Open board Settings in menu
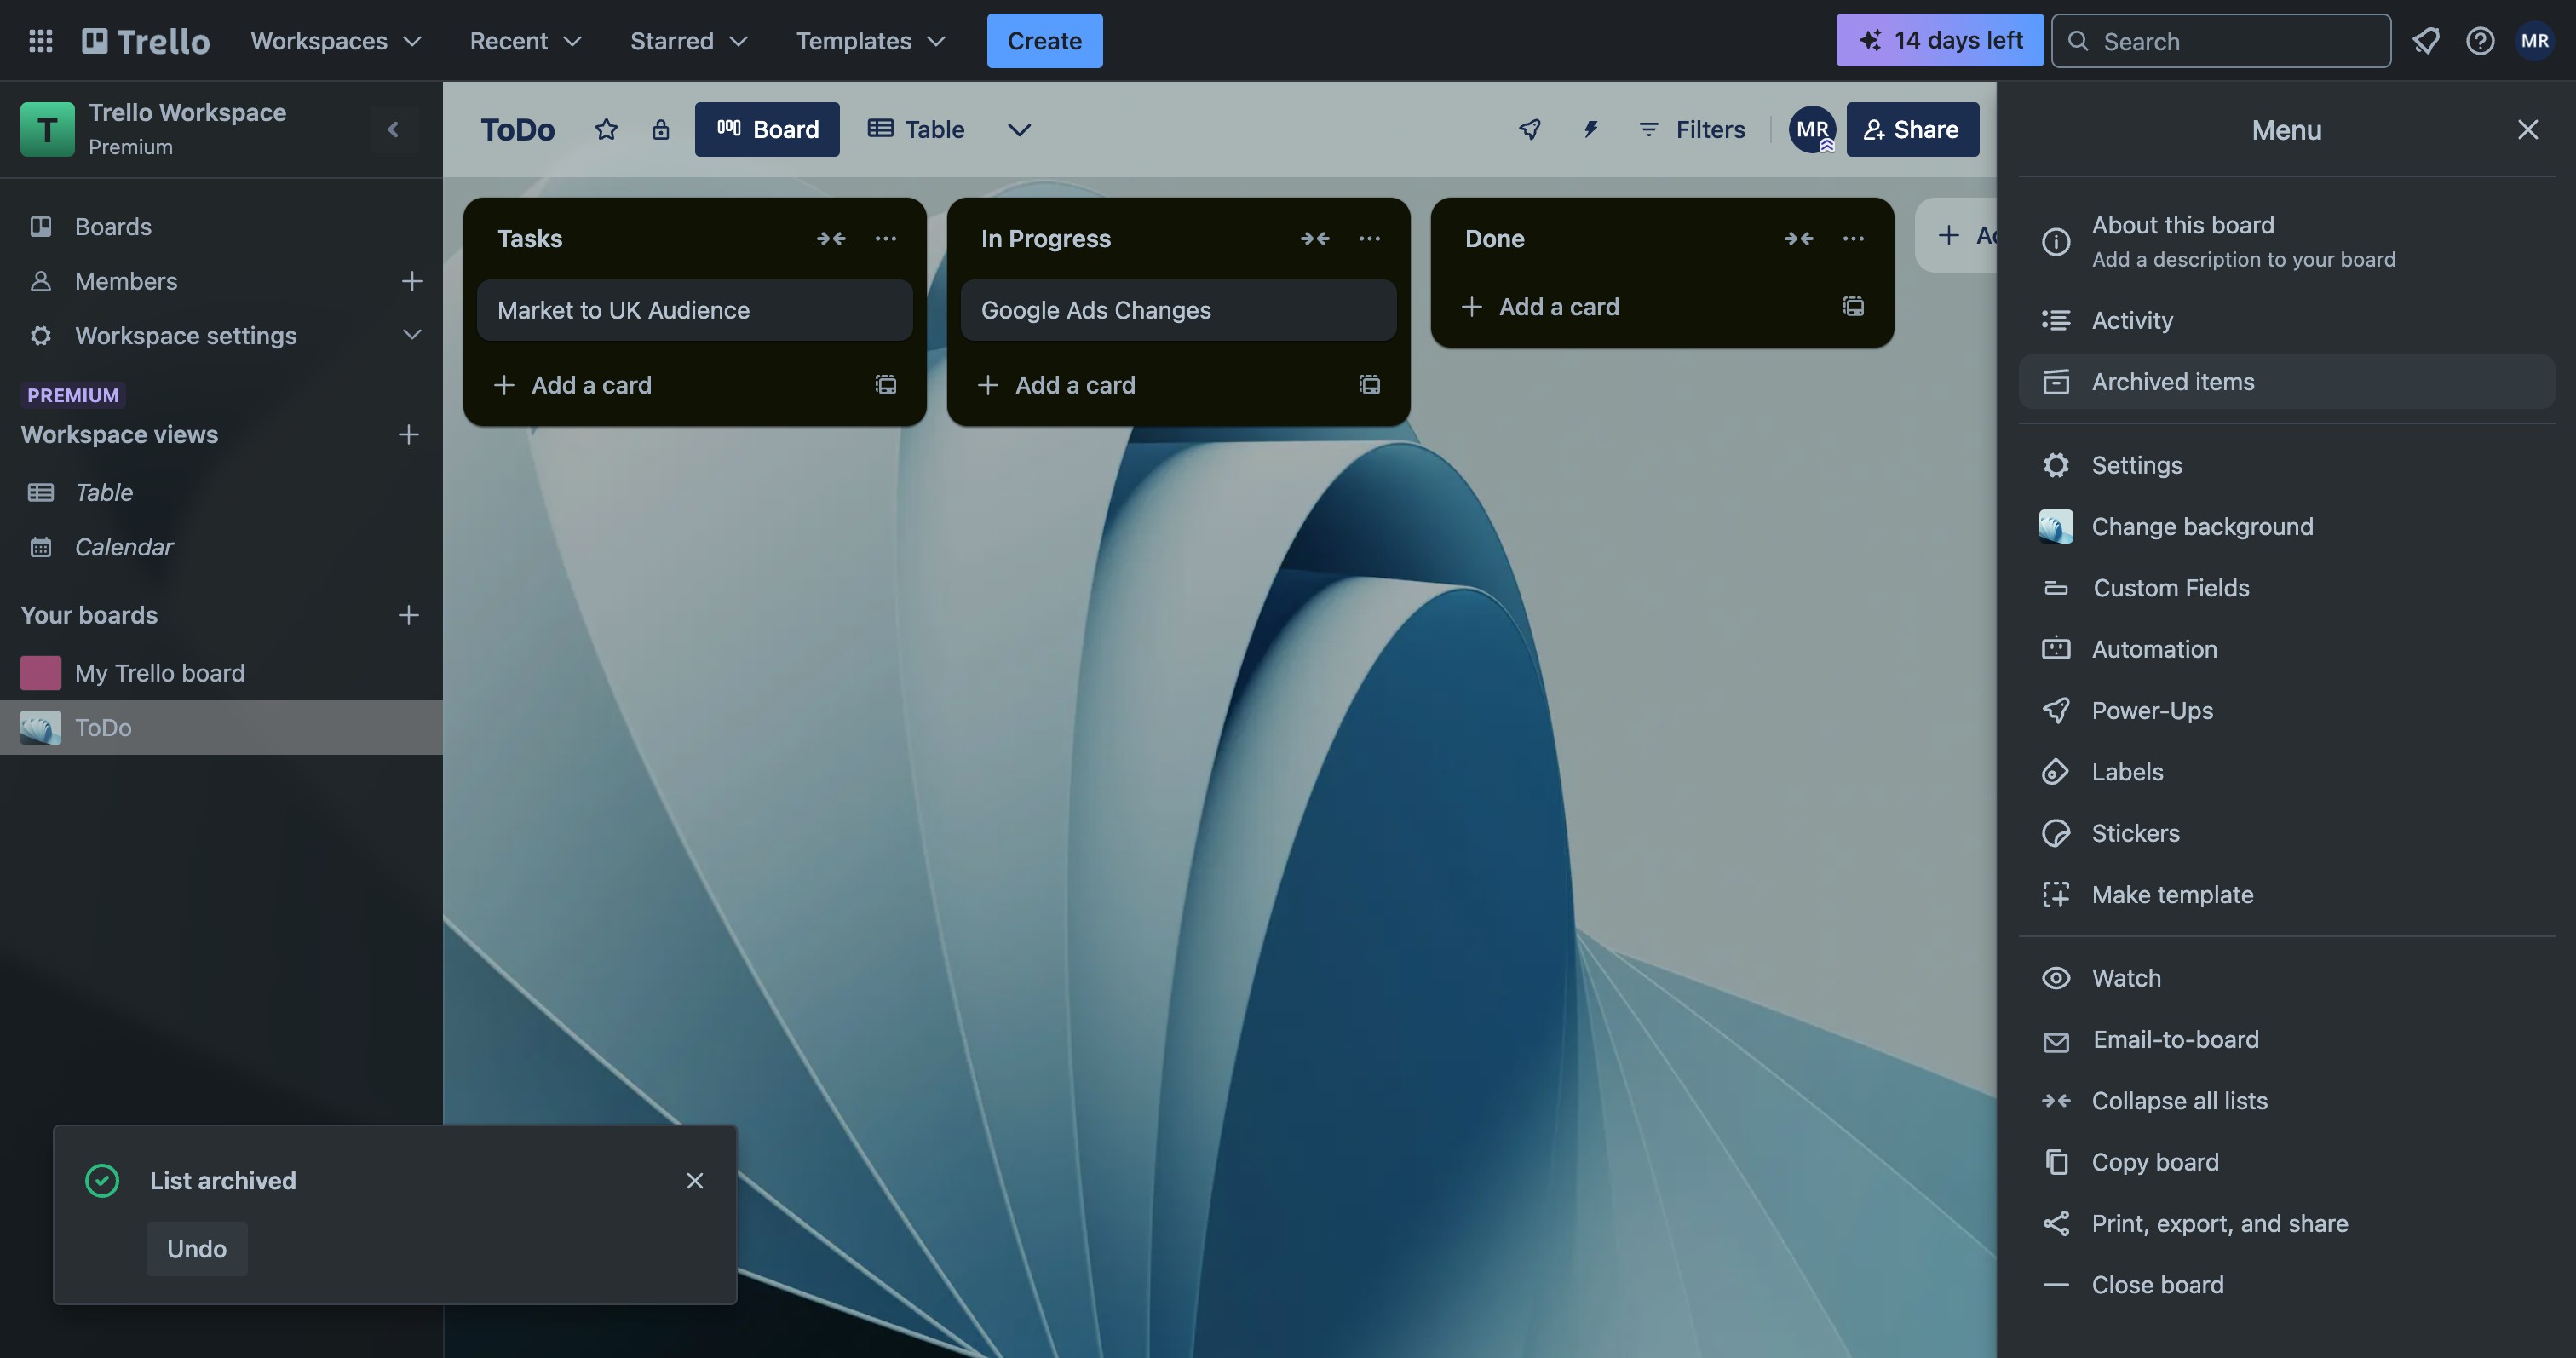Viewport: 2576px width, 1358px height. (2286, 466)
